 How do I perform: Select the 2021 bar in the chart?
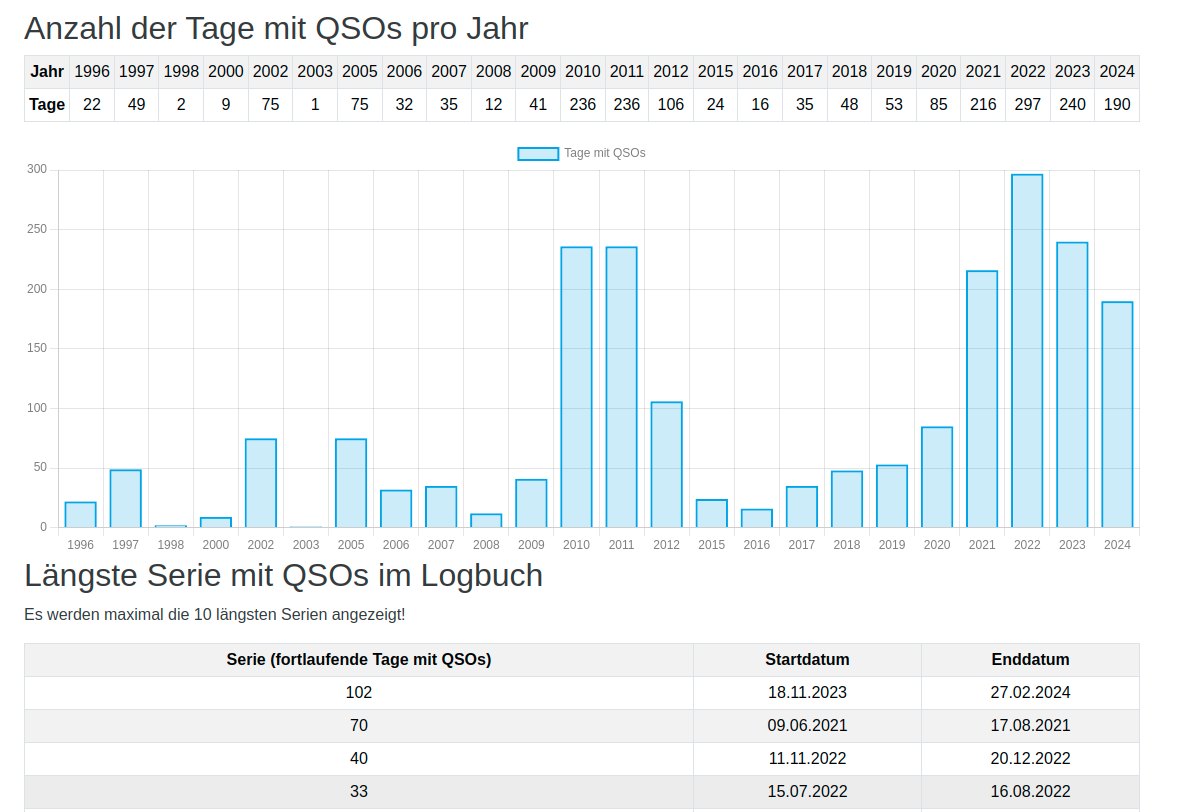[x=982, y=399]
